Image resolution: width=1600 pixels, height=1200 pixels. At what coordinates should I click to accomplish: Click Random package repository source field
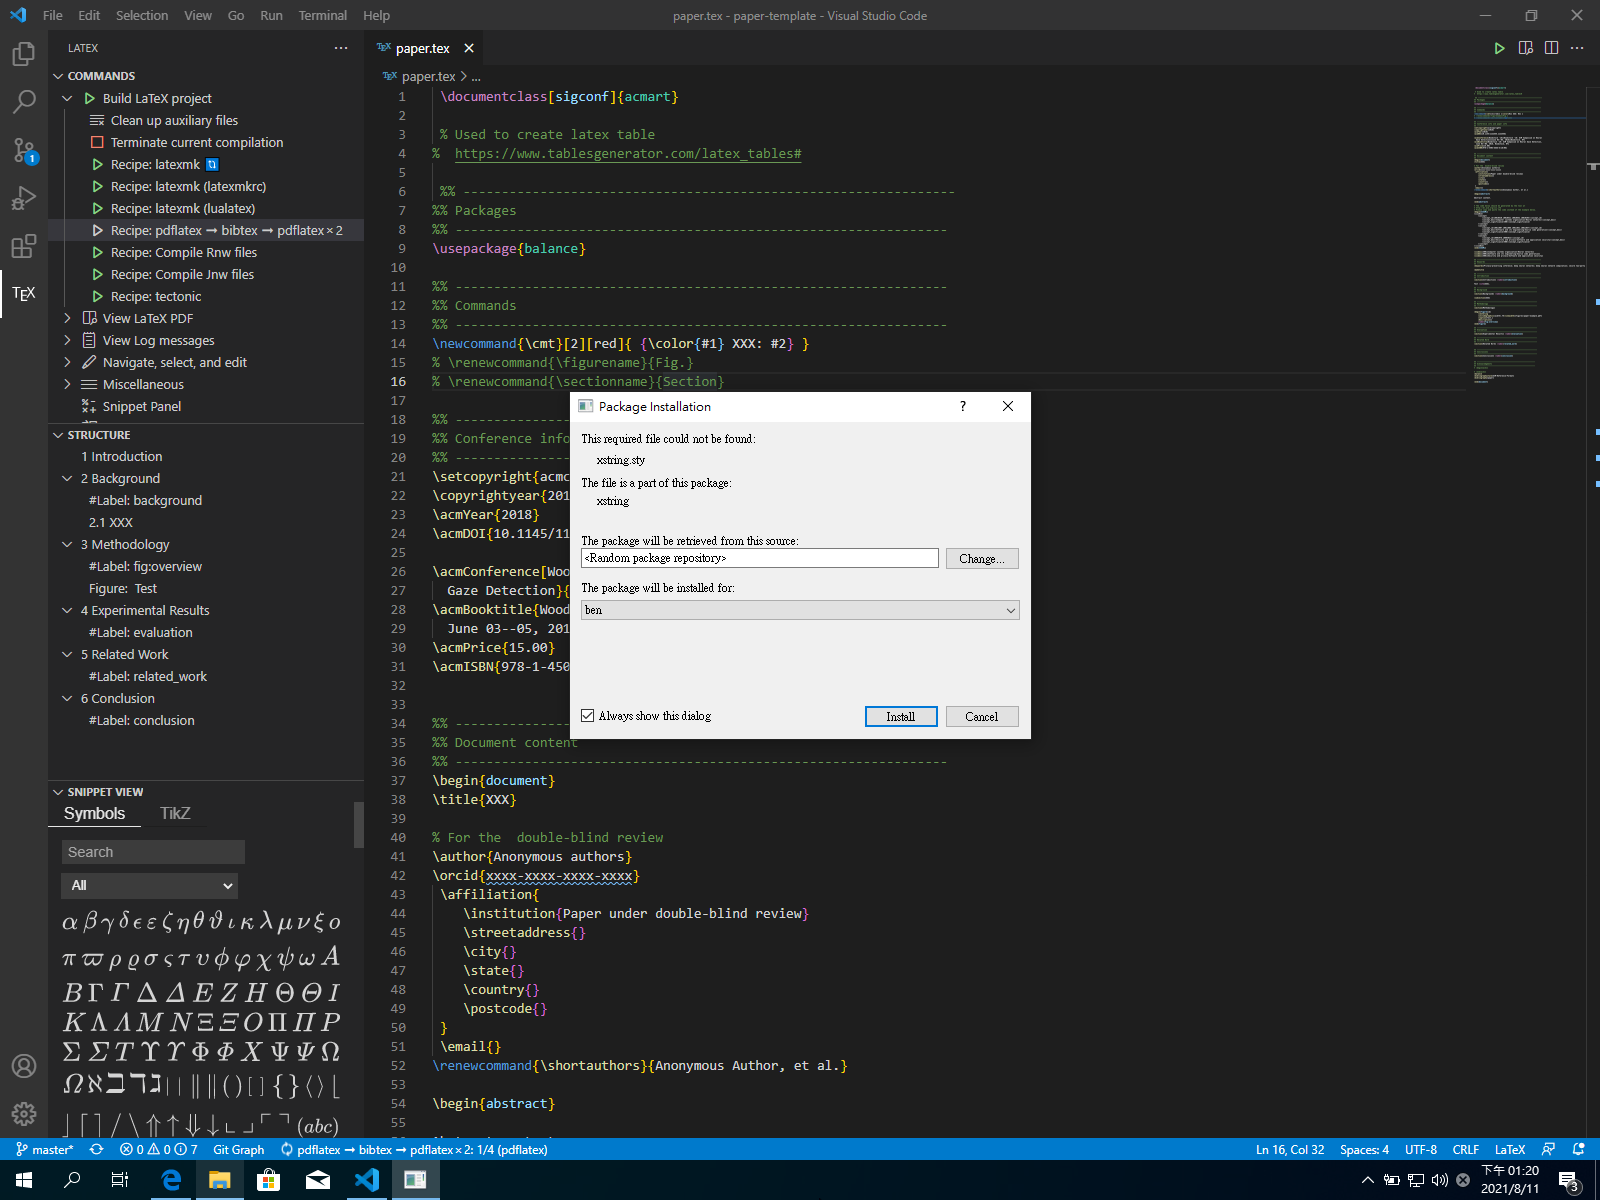(x=760, y=558)
